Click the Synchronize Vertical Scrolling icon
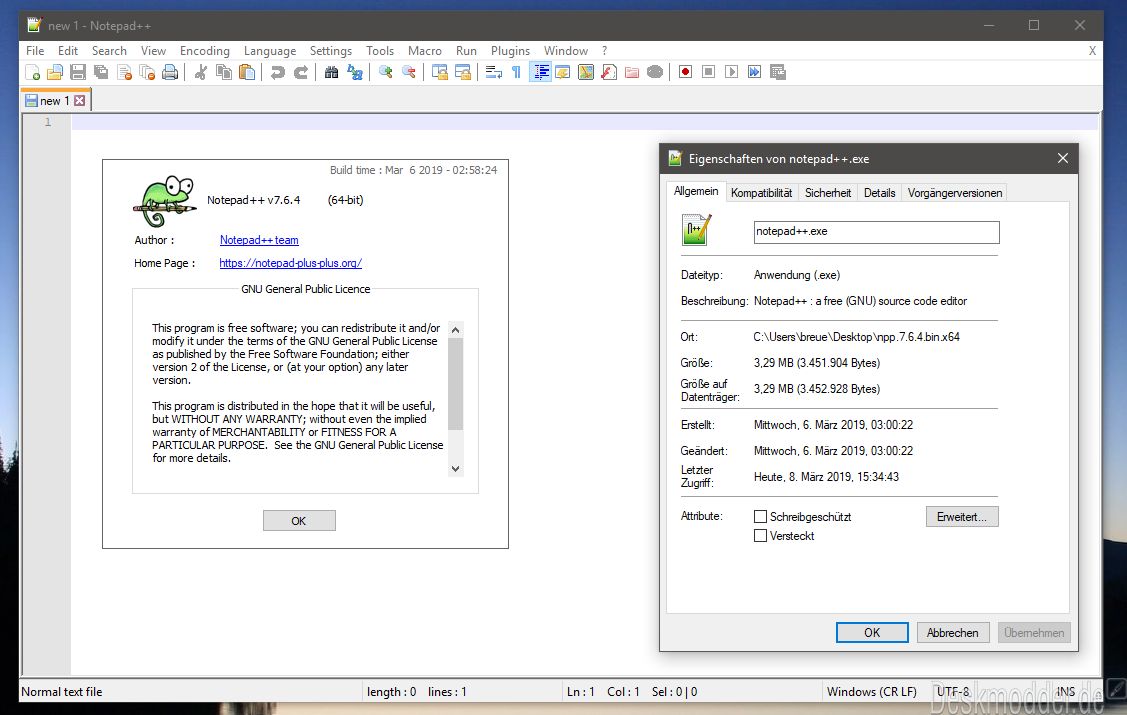The height and width of the screenshot is (715, 1127). coord(439,72)
